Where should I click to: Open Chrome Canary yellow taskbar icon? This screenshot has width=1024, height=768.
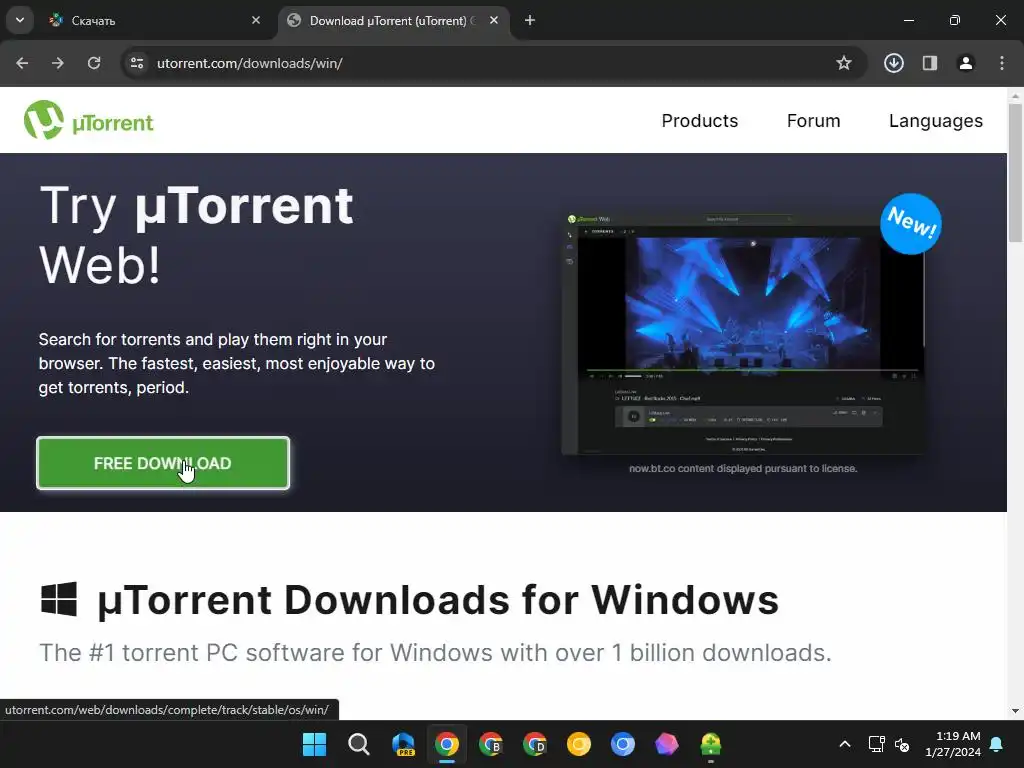pos(579,744)
